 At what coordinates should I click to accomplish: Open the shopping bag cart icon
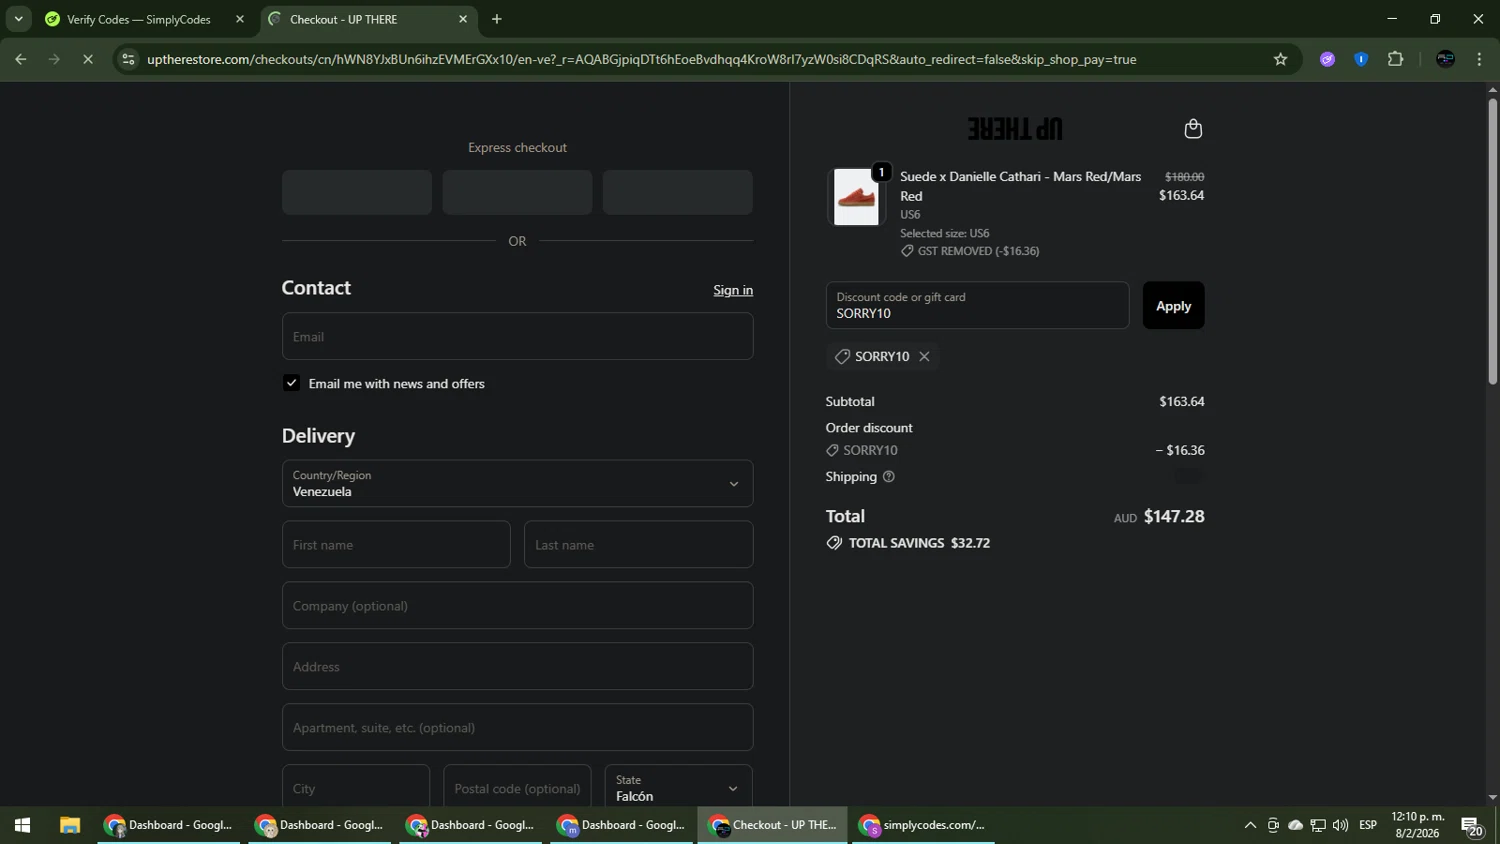point(1192,129)
